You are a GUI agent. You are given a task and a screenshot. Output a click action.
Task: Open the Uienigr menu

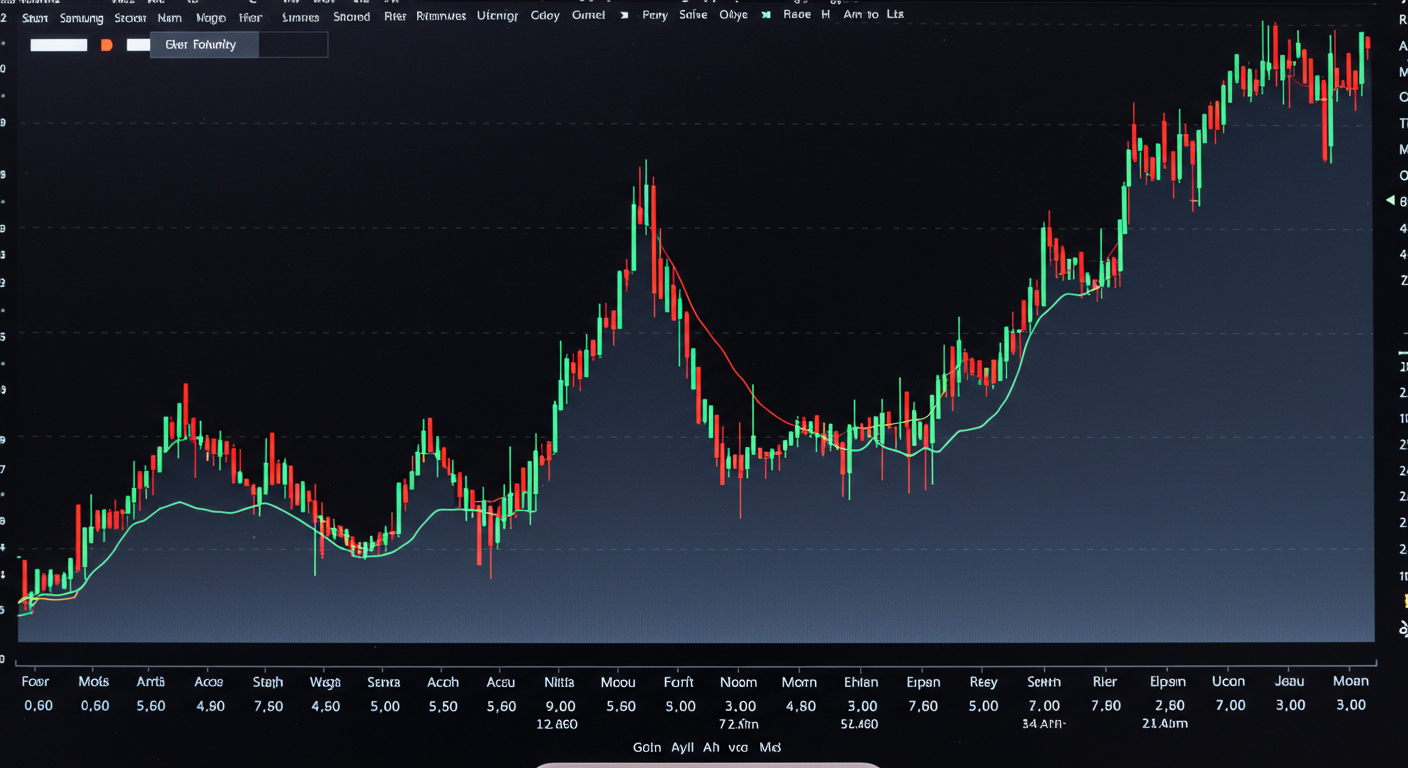click(498, 16)
